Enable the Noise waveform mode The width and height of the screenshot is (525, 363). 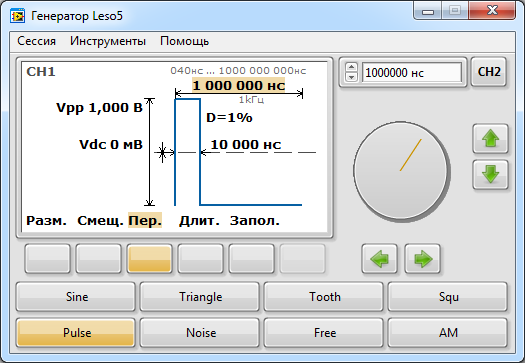click(x=200, y=333)
